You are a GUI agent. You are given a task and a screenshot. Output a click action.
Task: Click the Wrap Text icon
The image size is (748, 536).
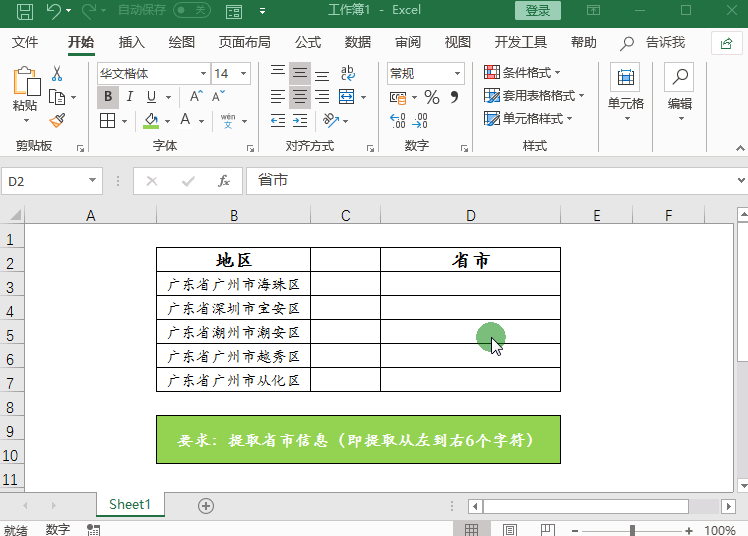coord(348,74)
